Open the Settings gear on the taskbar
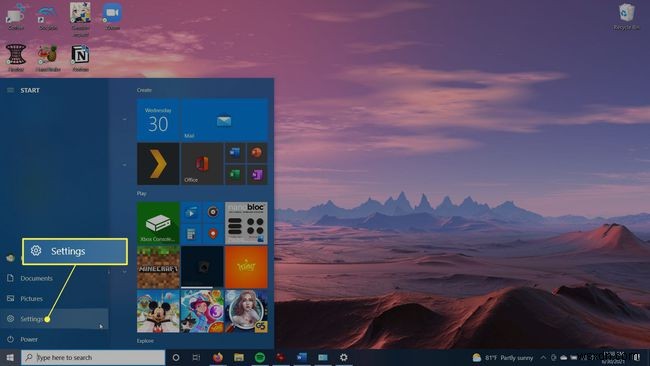This screenshot has height=366, width=650. coord(344,357)
